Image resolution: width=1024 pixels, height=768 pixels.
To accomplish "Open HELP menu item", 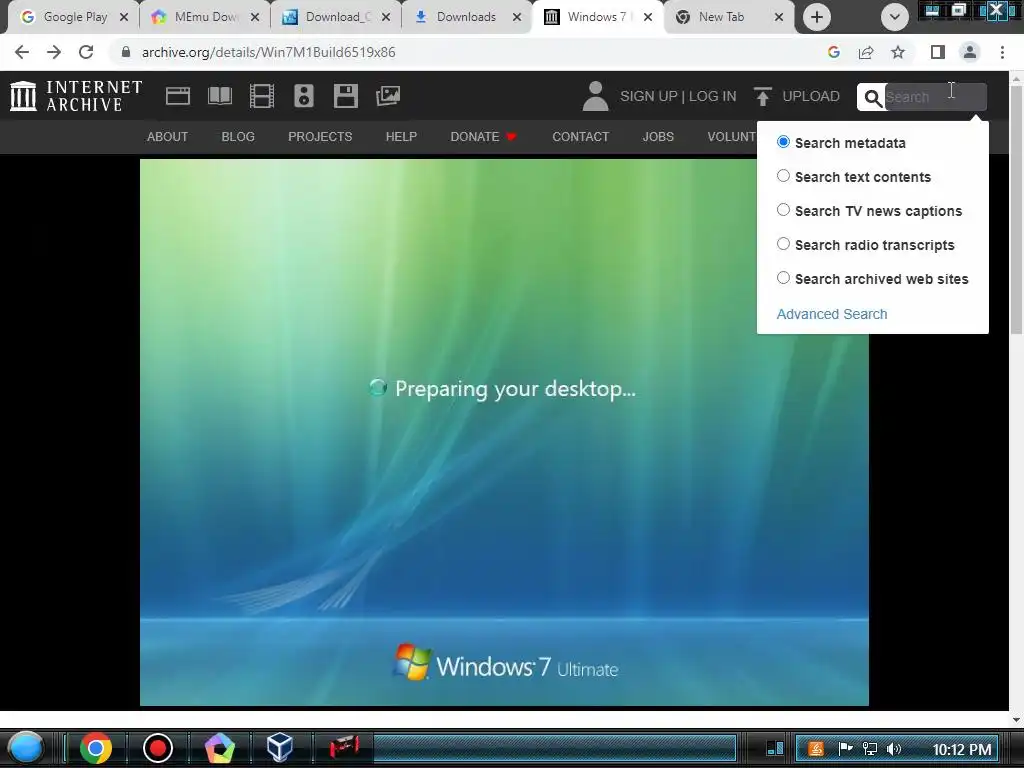I will [401, 136].
